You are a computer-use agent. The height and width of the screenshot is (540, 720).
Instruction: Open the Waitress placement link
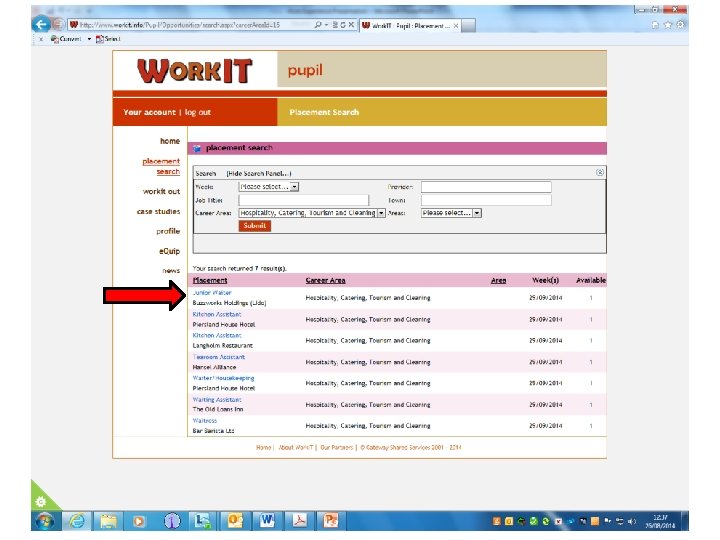(x=205, y=421)
